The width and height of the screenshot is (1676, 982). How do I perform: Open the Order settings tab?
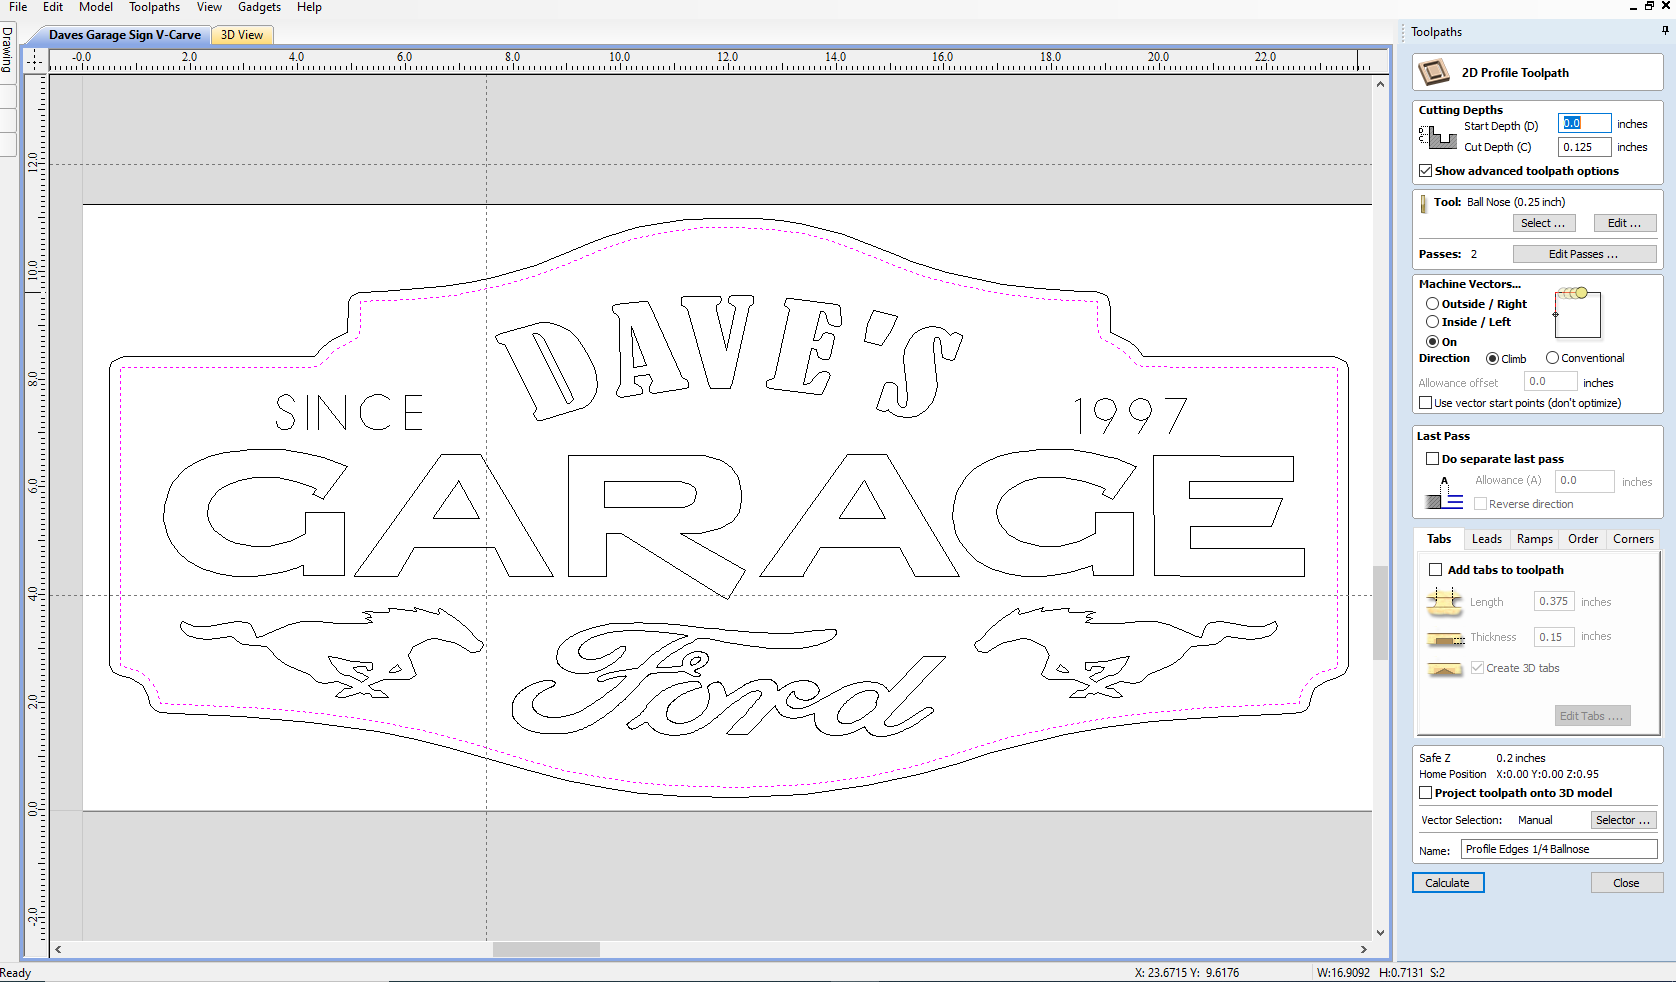(1583, 539)
